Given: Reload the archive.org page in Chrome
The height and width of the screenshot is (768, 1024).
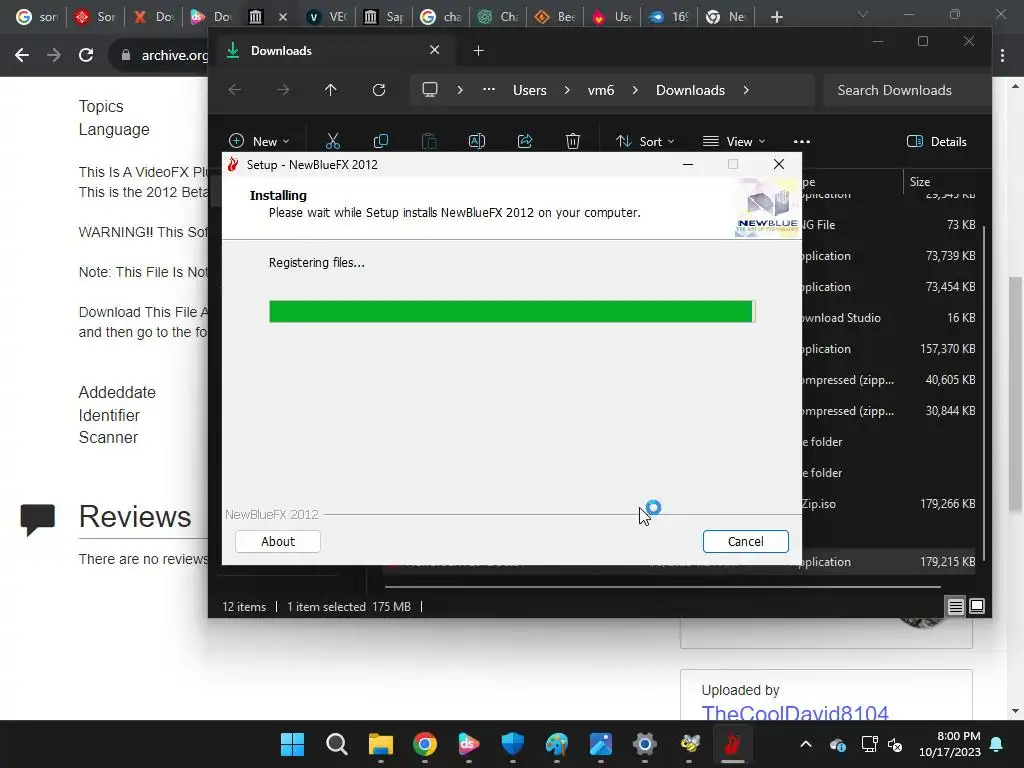Looking at the screenshot, I should (x=86, y=55).
